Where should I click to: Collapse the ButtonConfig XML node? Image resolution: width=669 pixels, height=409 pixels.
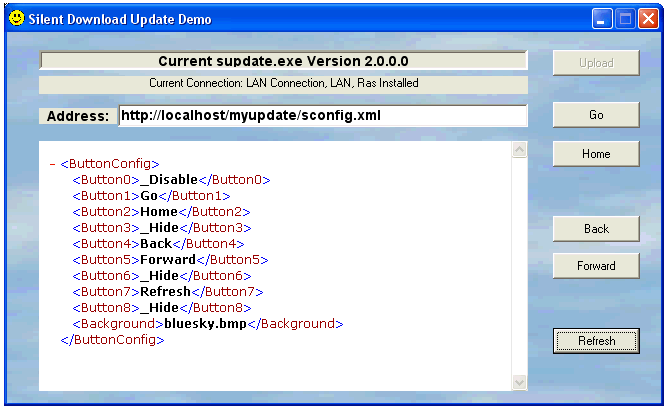52,164
